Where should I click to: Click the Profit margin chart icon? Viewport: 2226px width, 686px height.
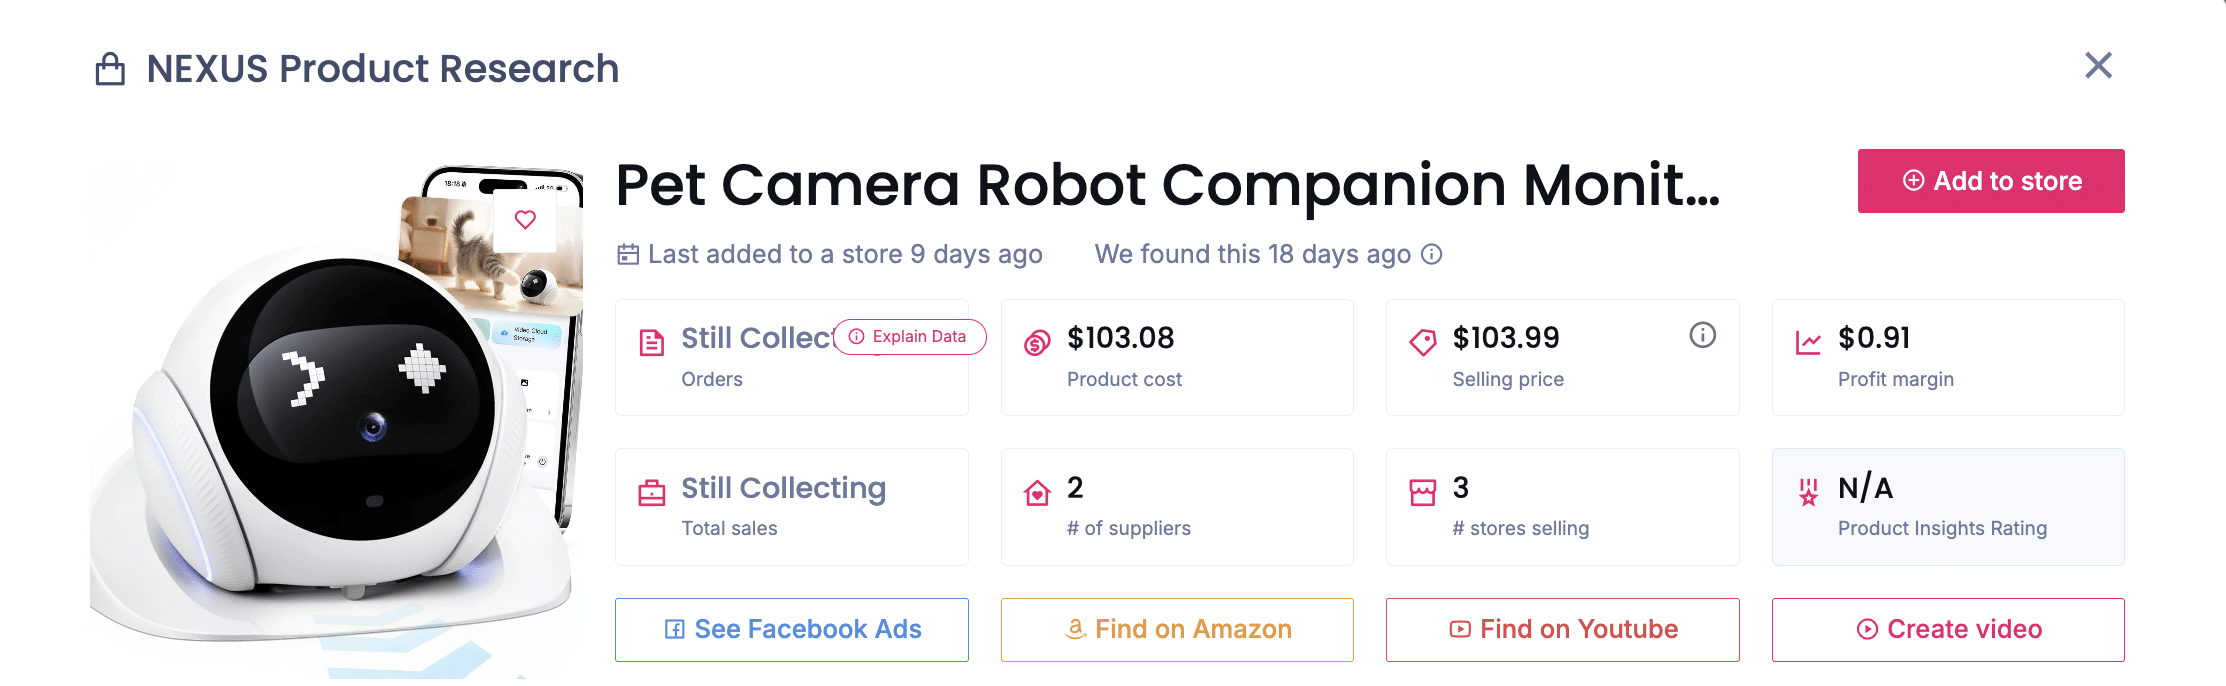pos(1808,343)
